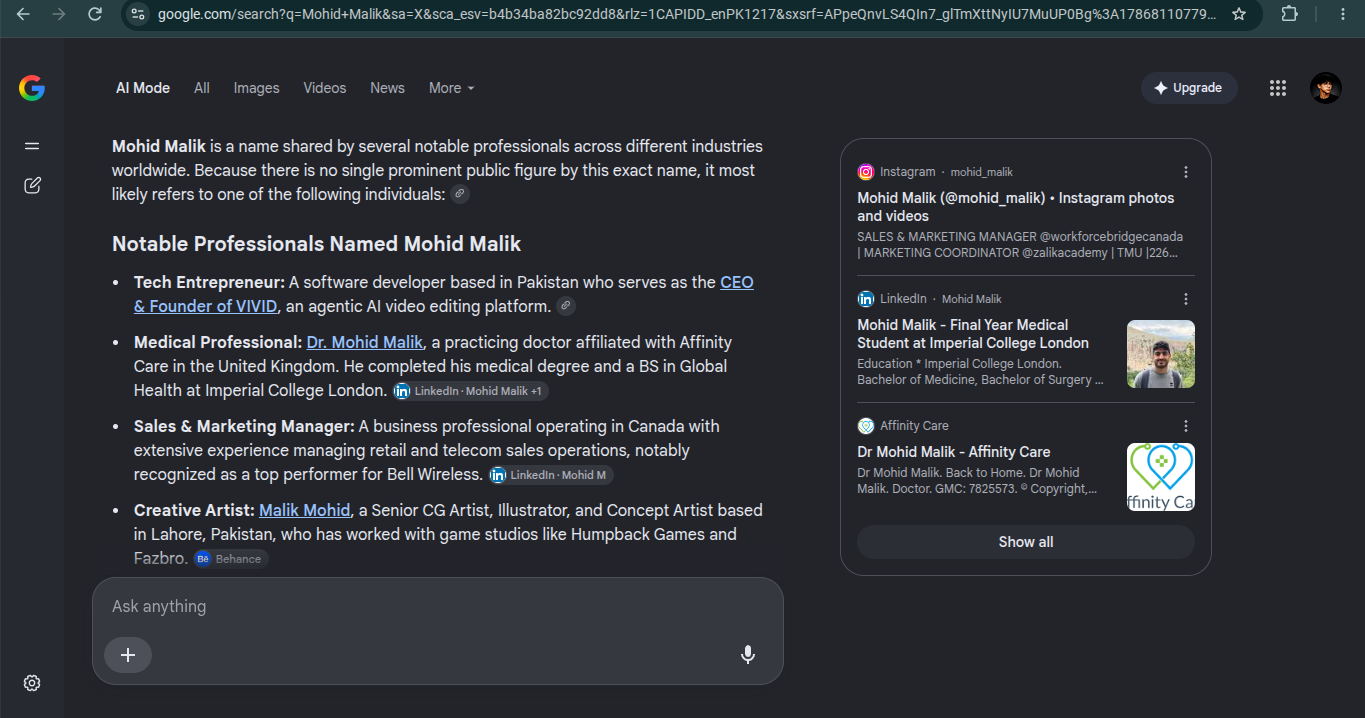1365x718 pixels.
Task: Open the Behance source chip
Action: pyautogui.click(x=231, y=559)
